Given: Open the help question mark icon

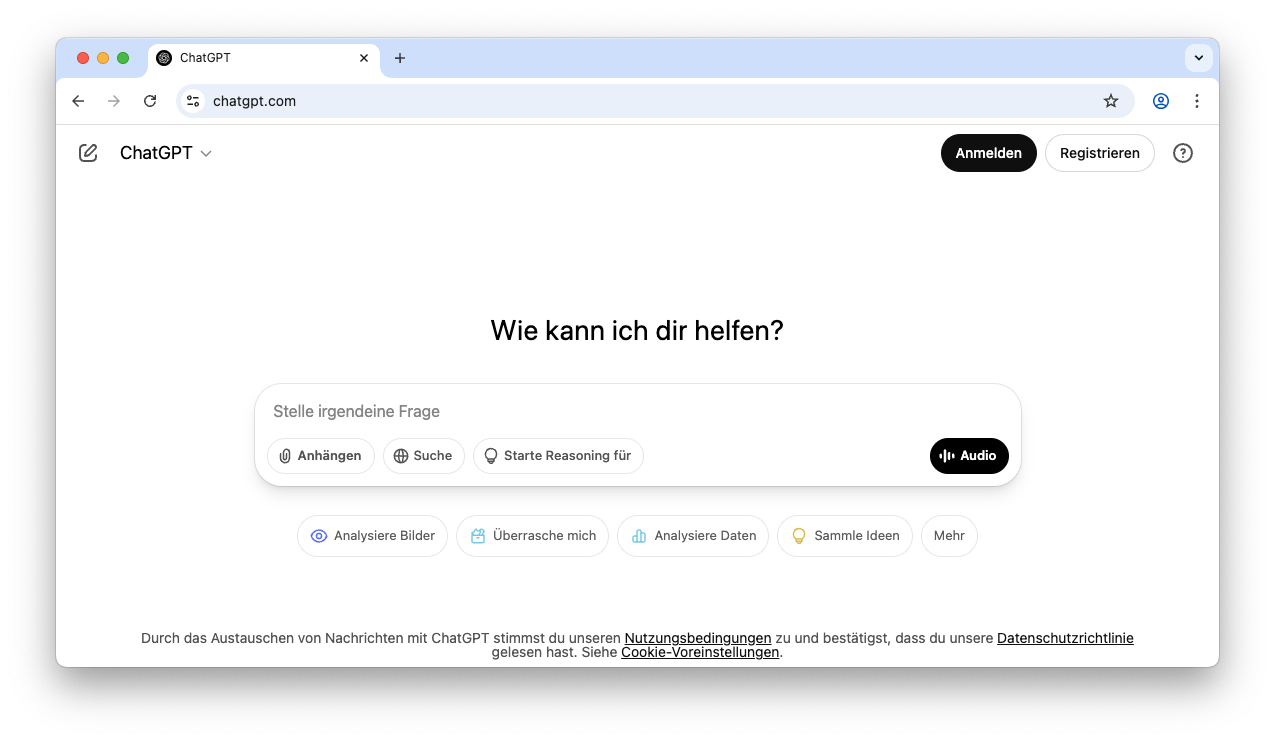Looking at the screenshot, I should pyautogui.click(x=1182, y=152).
